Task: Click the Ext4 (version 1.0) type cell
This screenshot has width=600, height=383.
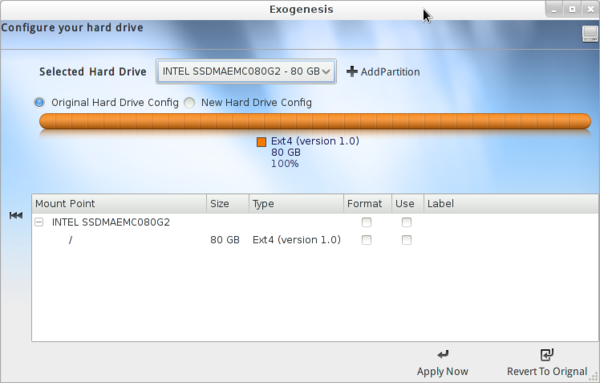Action: (x=297, y=240)
